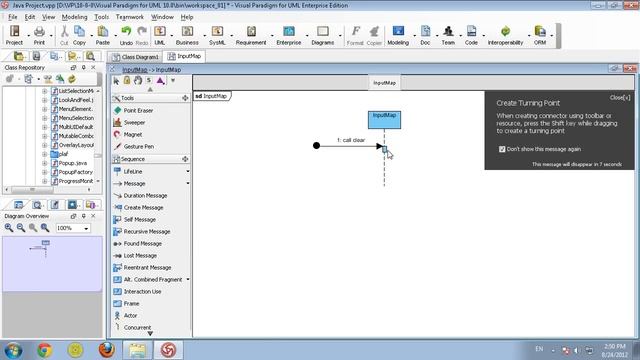
Task: Click the InputMap breadcrumb link
Action: 135,70
